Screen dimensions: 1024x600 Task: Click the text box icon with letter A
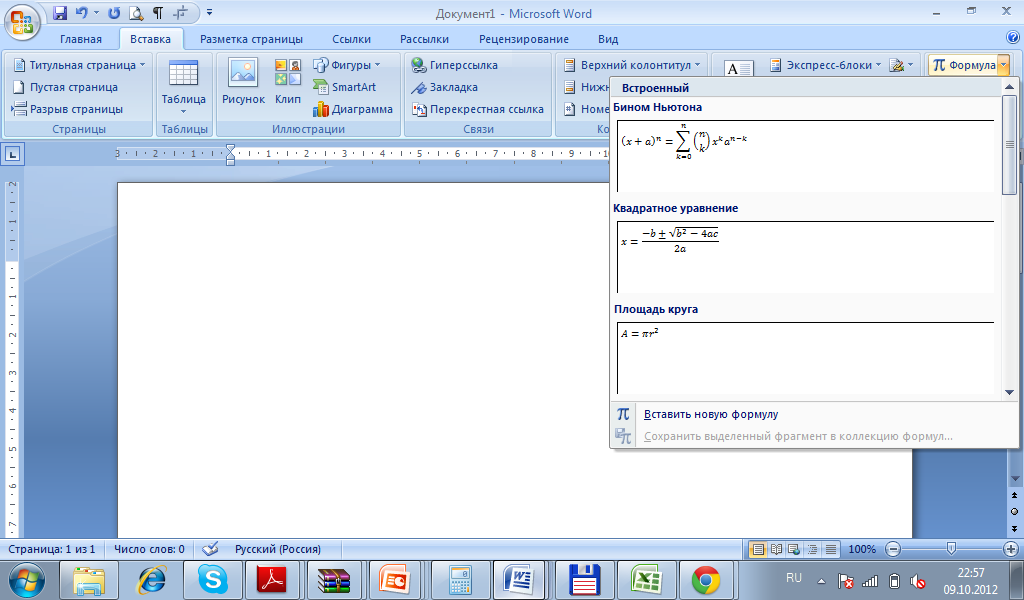tap(739, 69)
